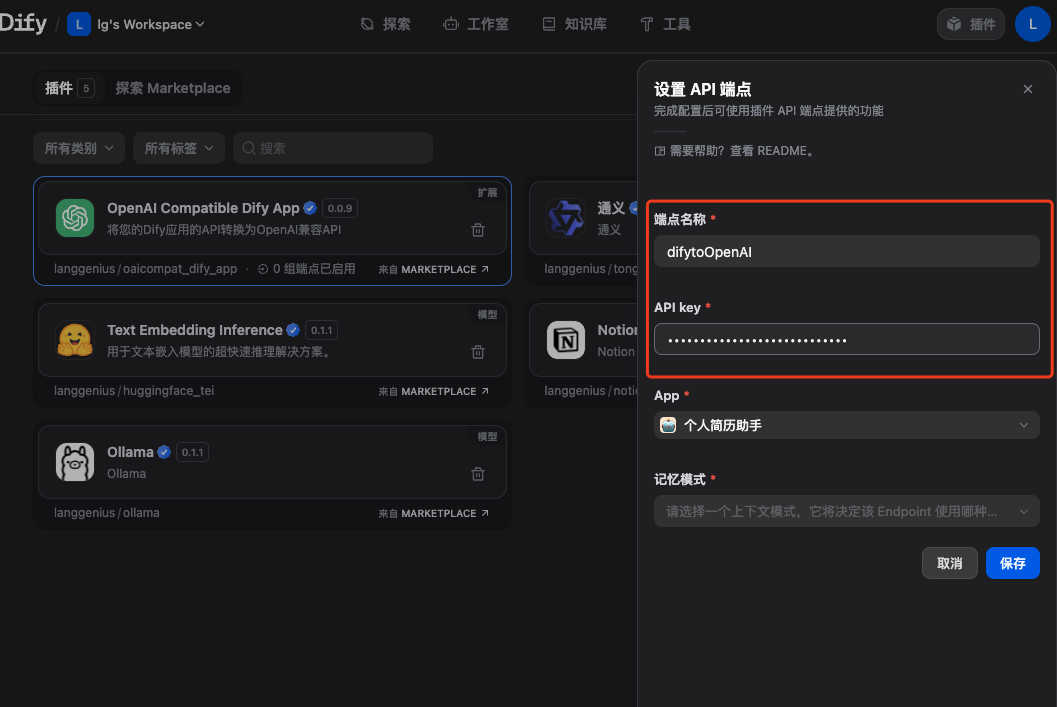Click the 0.1.1 badge of Text Embedding Inference
Viewport: 1057px width, 707px height.
[322, 330]
